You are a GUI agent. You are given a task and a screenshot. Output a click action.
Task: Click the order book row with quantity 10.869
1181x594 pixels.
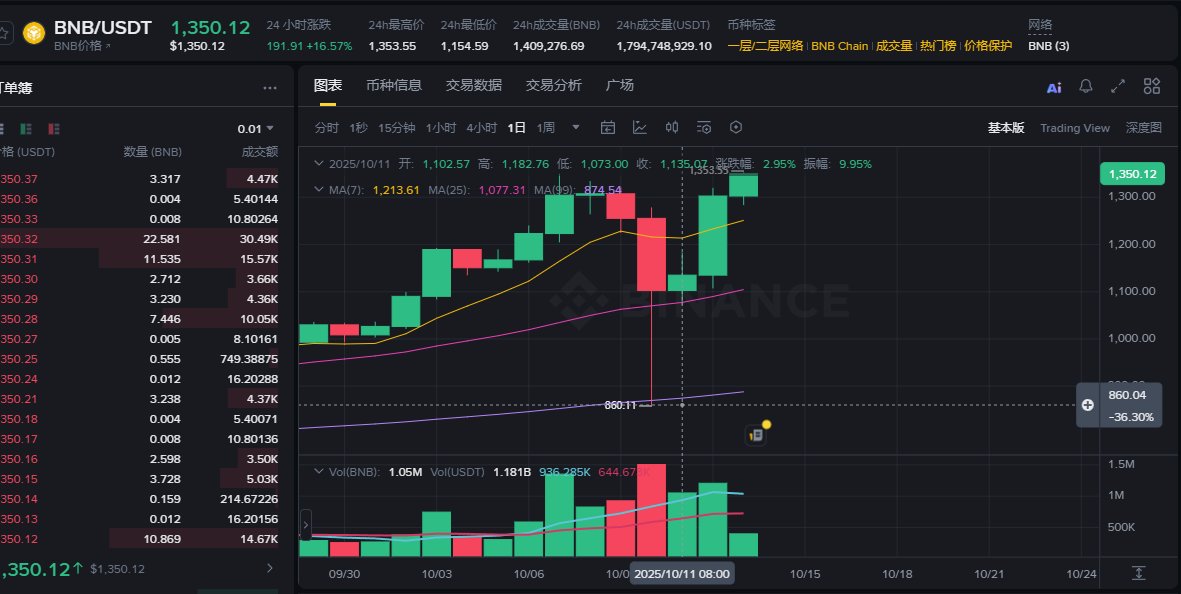pyautogui.click(x=139, y=539)
